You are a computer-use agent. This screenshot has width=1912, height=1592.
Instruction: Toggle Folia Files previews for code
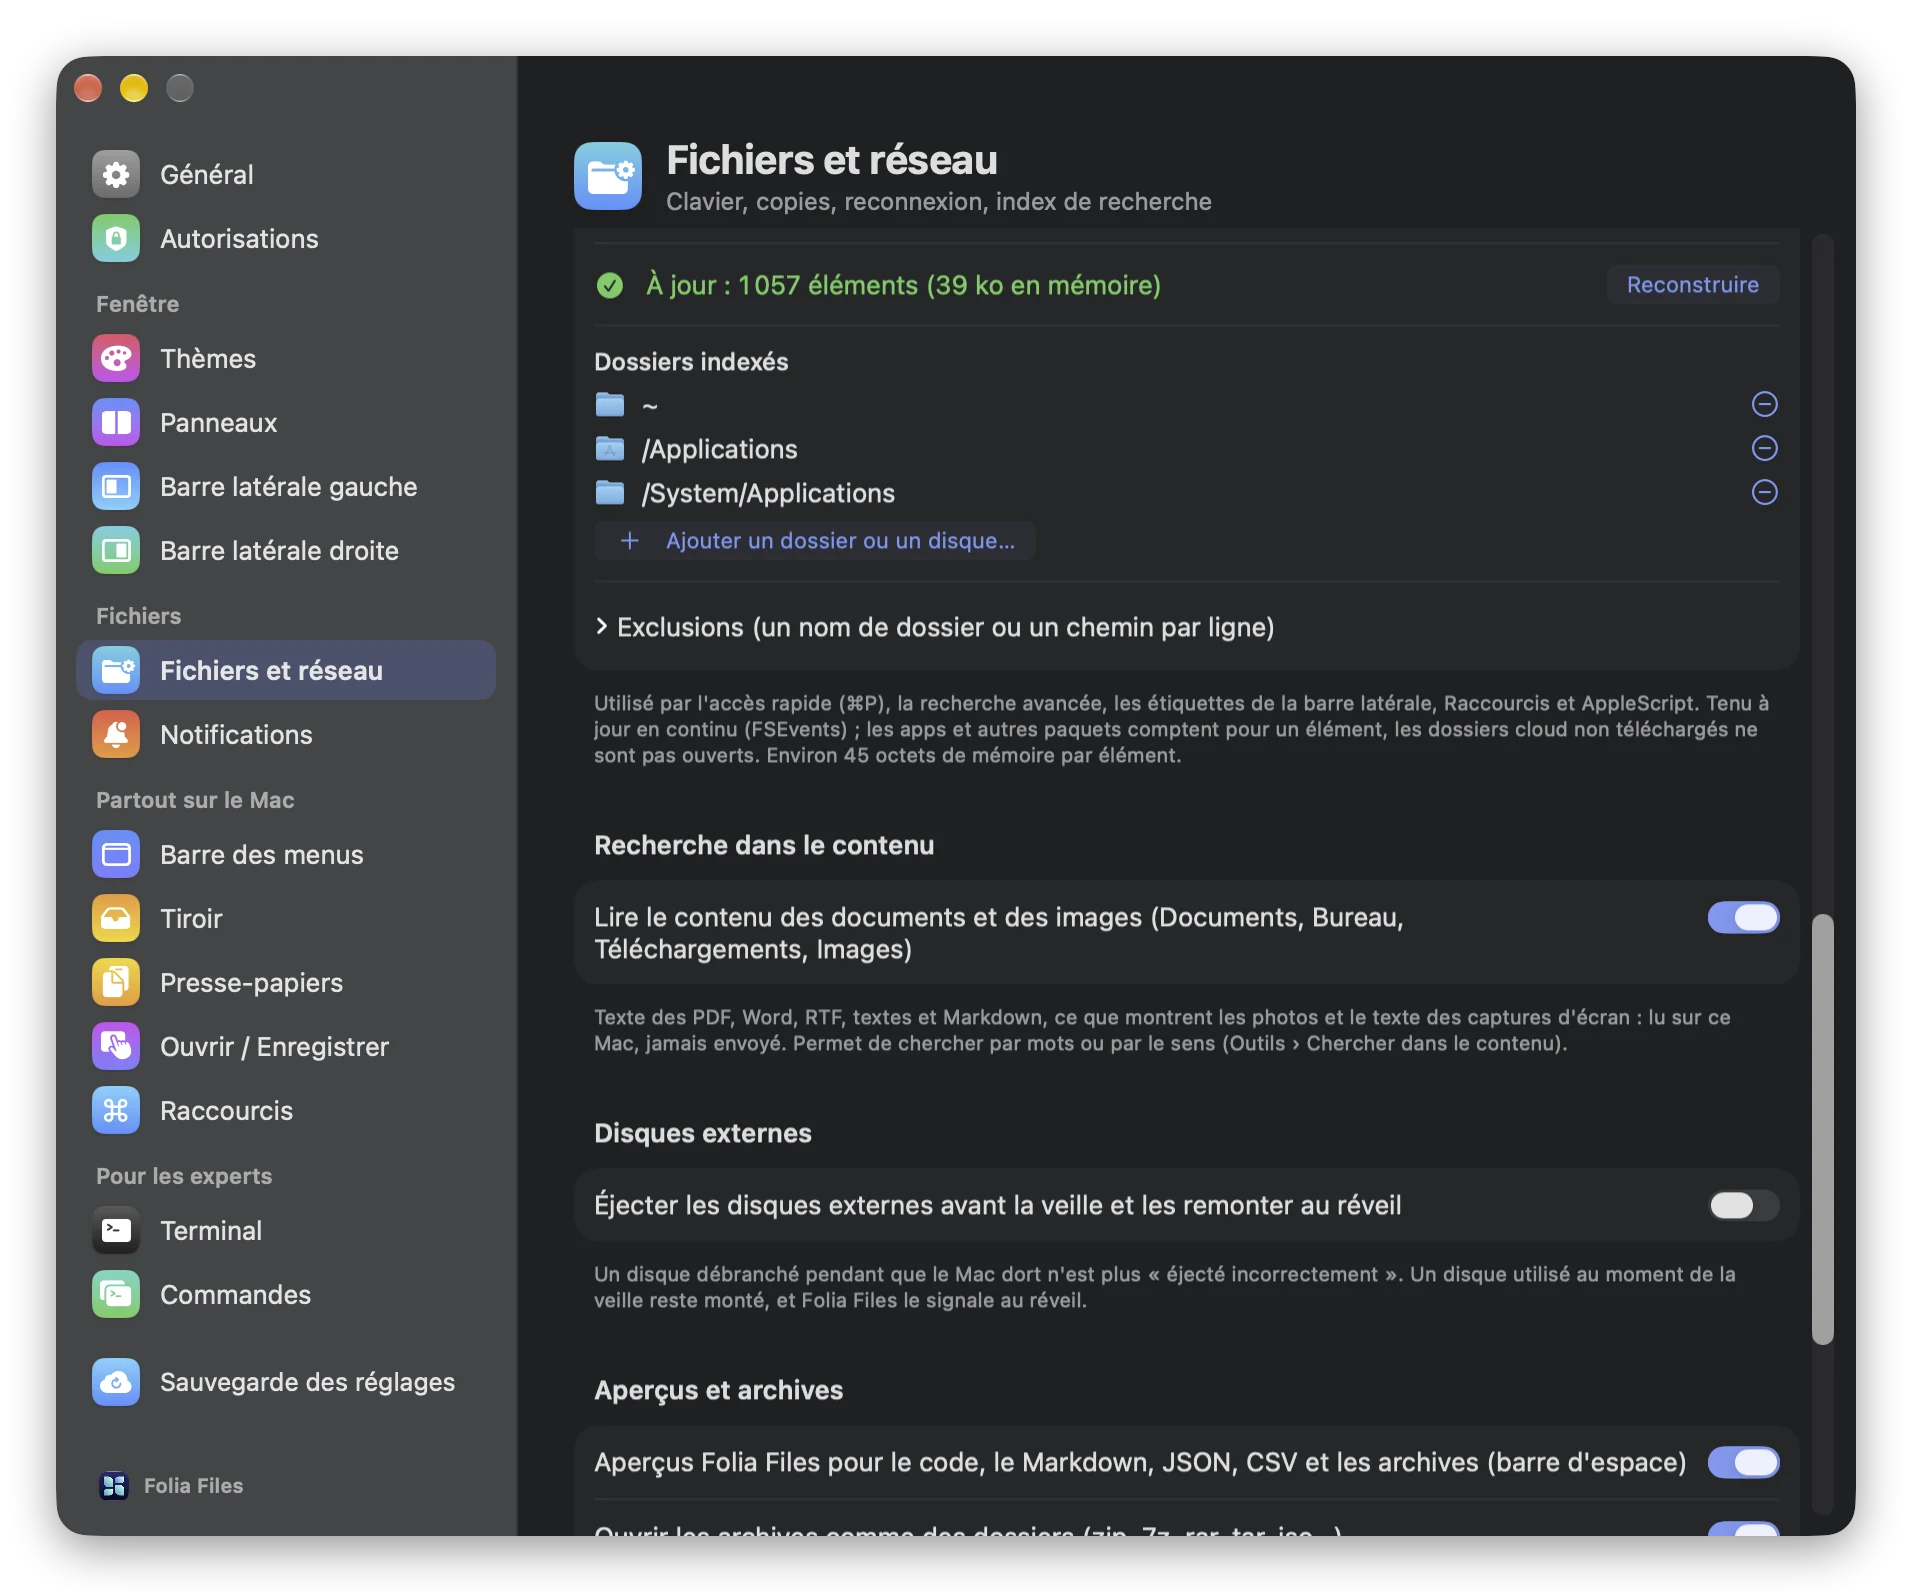(x=1743, y=1462)
